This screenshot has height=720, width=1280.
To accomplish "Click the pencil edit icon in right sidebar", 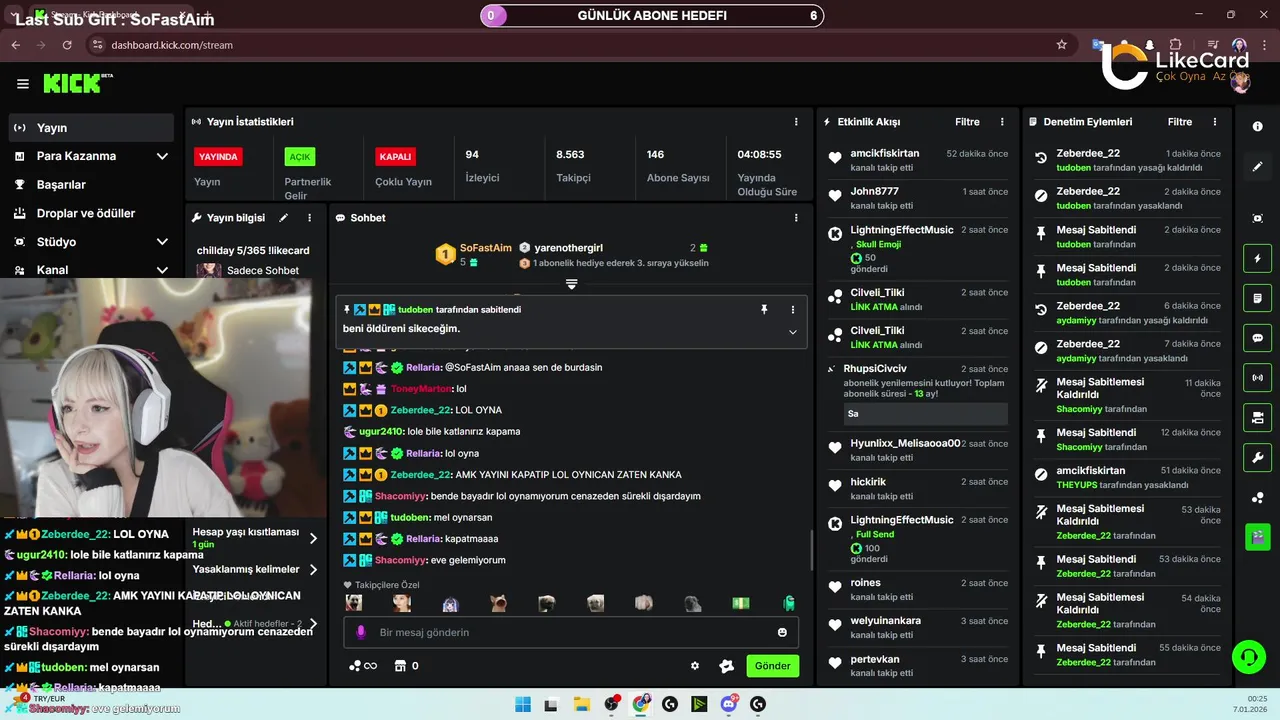I will (x=1257, y=167).
